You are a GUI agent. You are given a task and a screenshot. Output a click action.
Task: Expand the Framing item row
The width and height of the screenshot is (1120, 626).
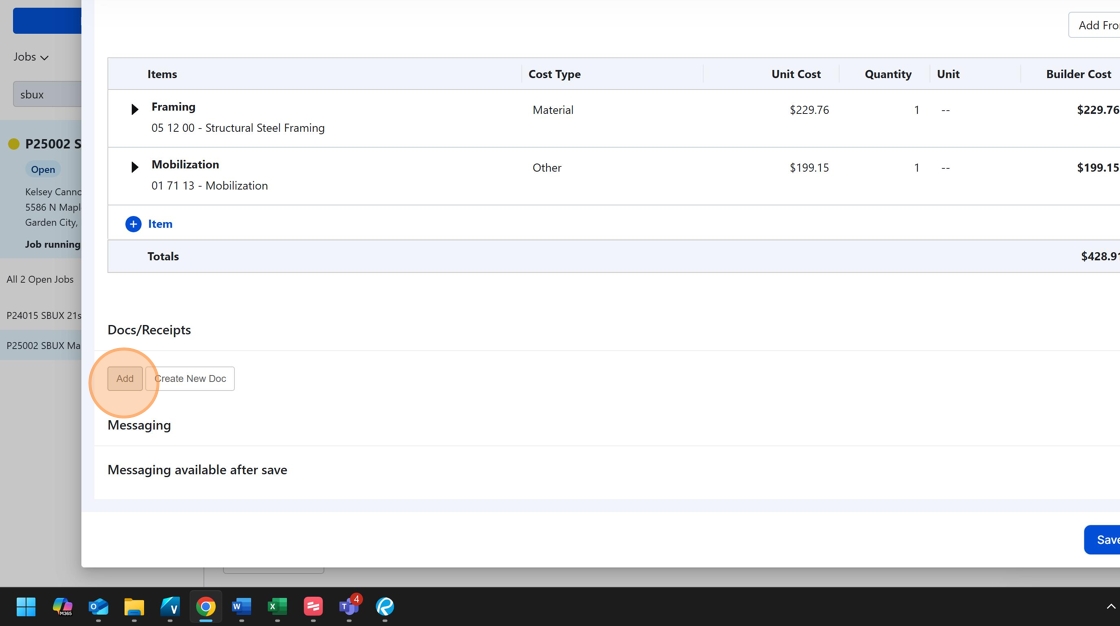[x=134, y=109]
